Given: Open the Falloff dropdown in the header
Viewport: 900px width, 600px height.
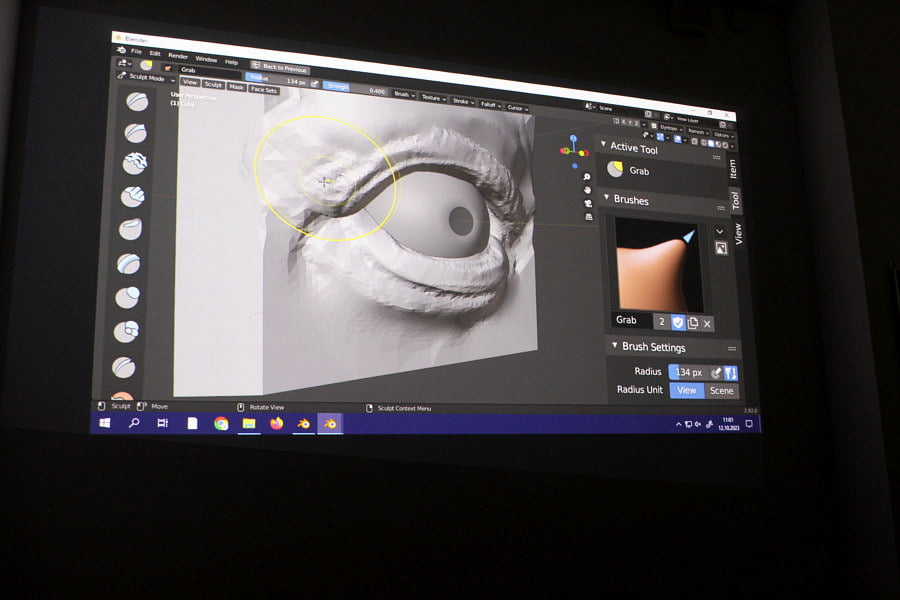Looking at the screenshot, I should pyautogui.click(x=489, y=101).
